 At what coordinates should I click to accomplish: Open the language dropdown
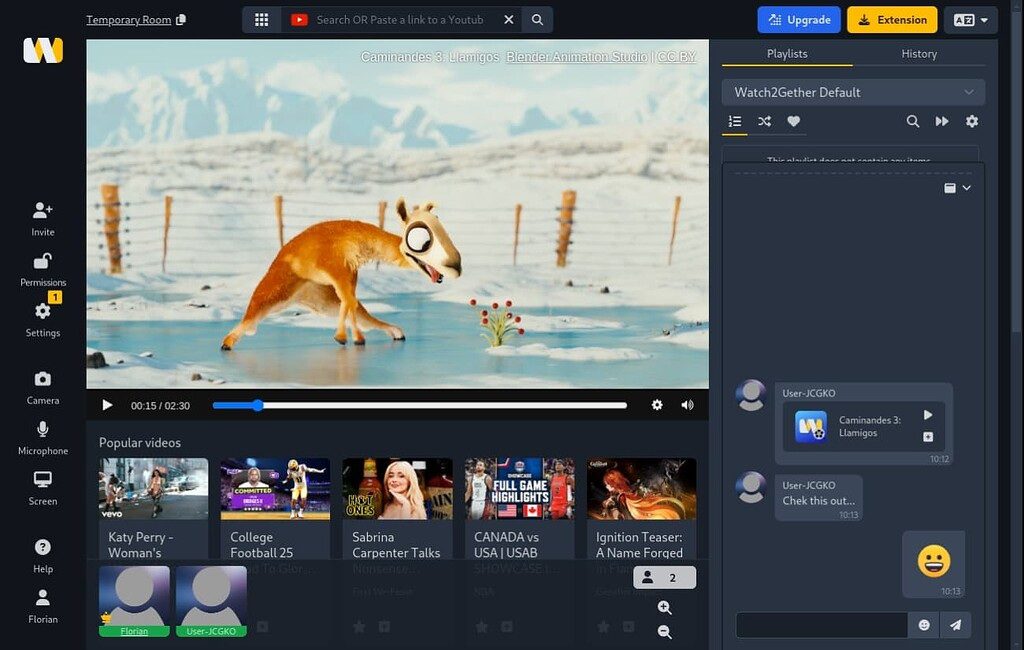click(970, 20)
